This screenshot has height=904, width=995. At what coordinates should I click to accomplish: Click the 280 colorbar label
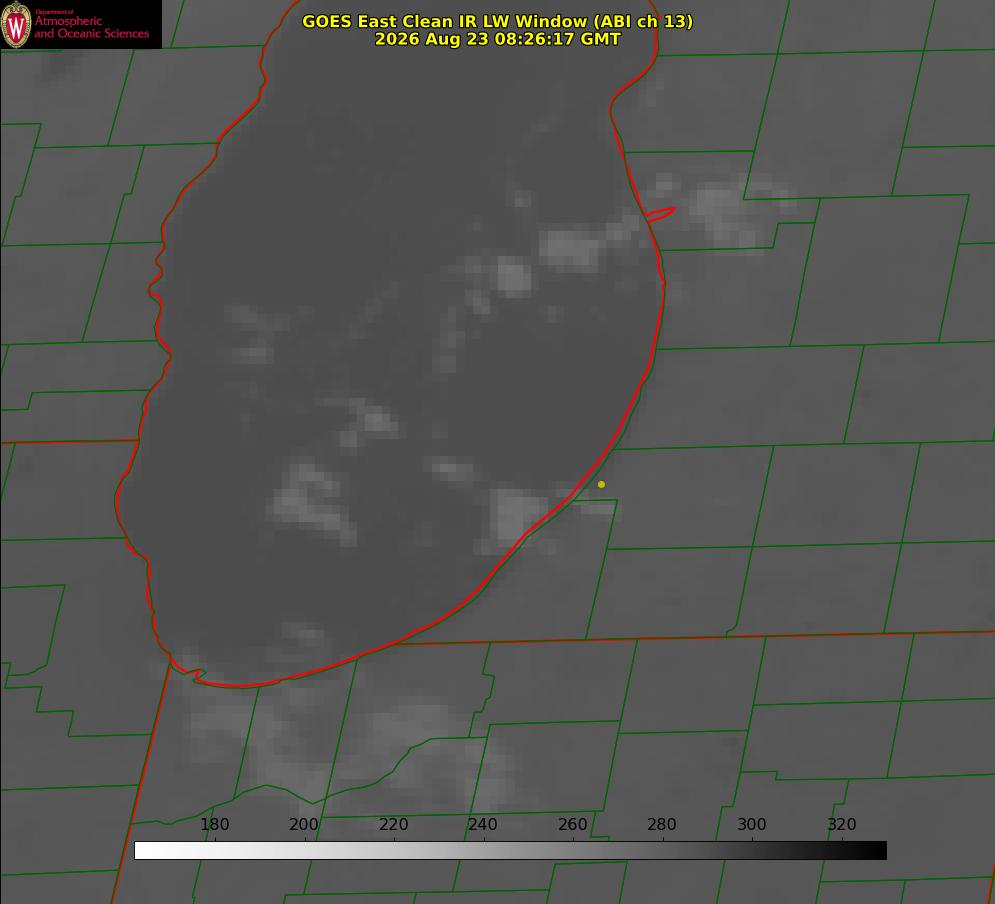[x=662, y=824]
